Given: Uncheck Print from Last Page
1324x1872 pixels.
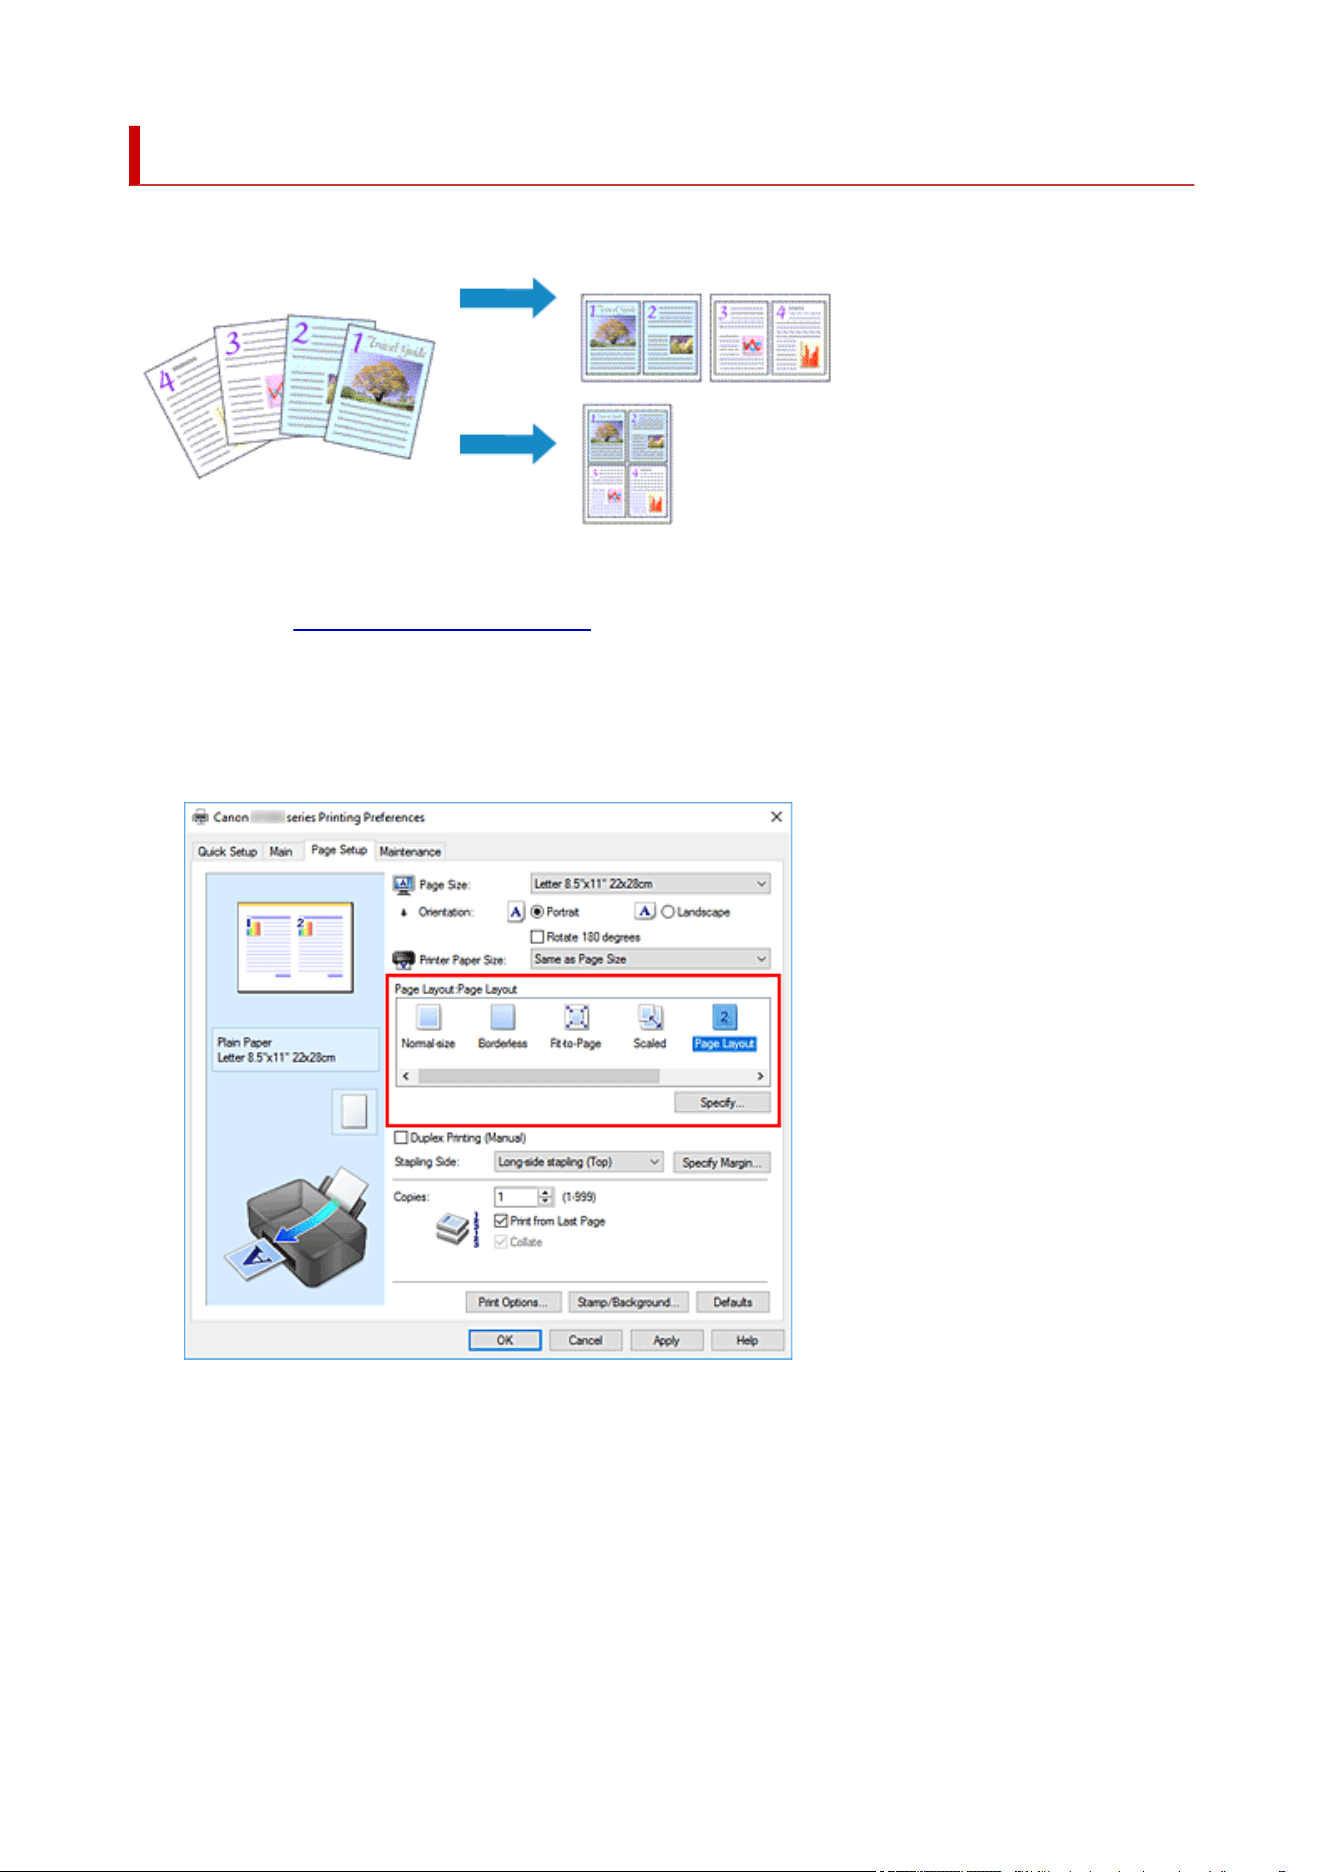Looking at the screenshot, I should 501,1221.
